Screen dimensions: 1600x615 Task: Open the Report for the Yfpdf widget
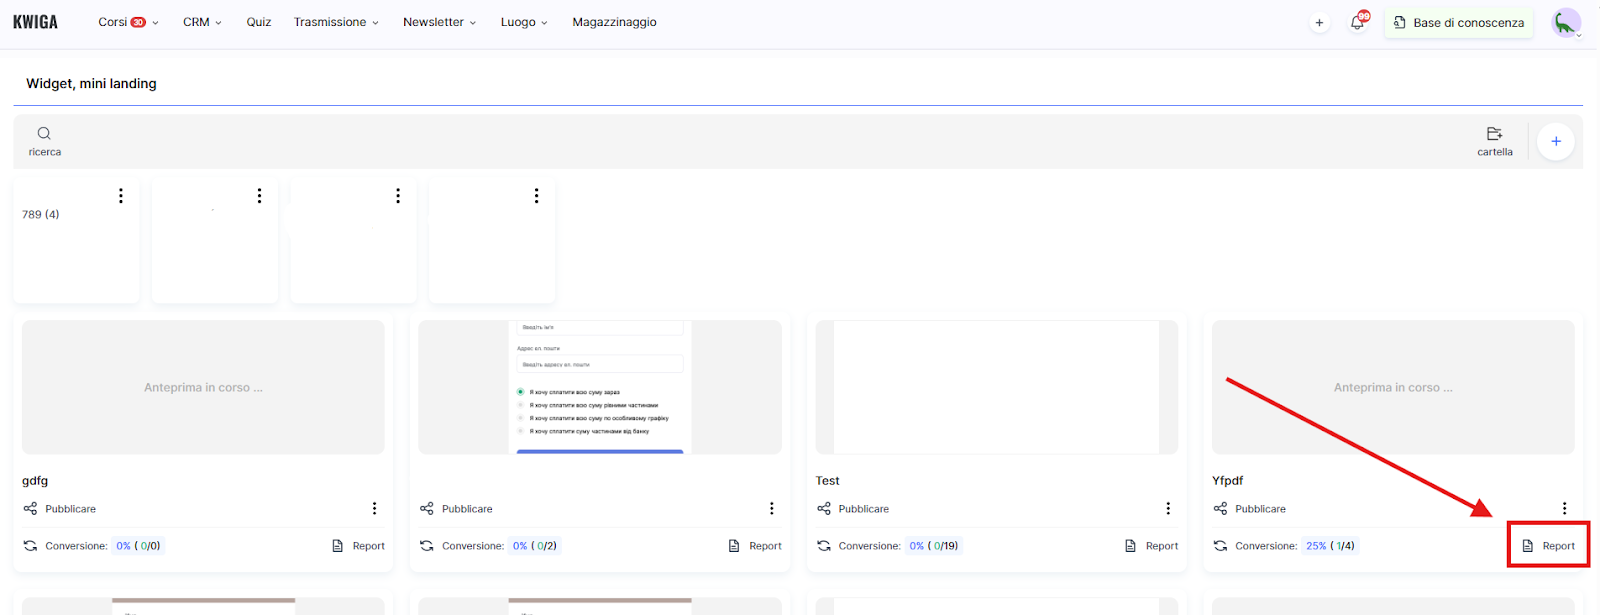point(1548,546)
